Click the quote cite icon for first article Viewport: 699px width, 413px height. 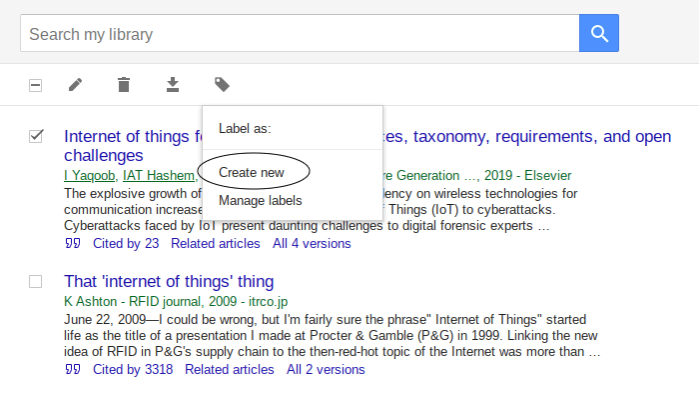(71, 243)
